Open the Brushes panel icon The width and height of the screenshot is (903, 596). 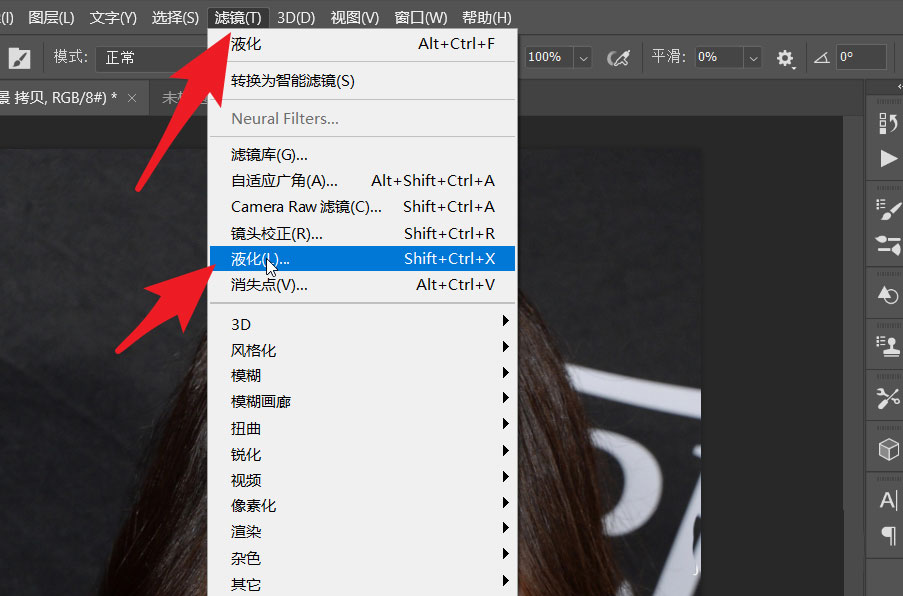pos(887,245)
